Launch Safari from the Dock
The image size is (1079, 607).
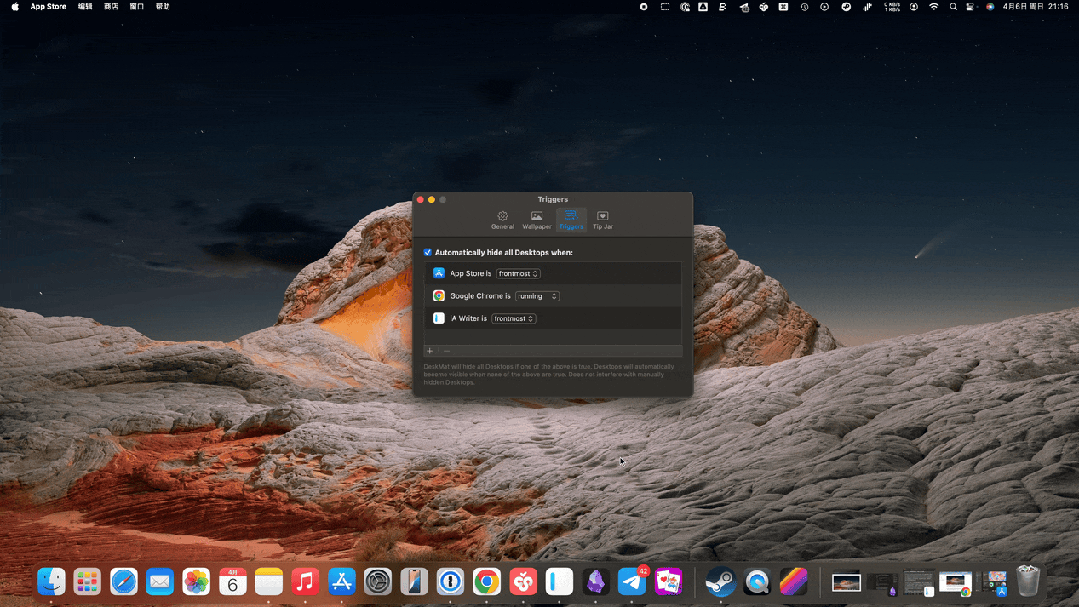[124, 582]
